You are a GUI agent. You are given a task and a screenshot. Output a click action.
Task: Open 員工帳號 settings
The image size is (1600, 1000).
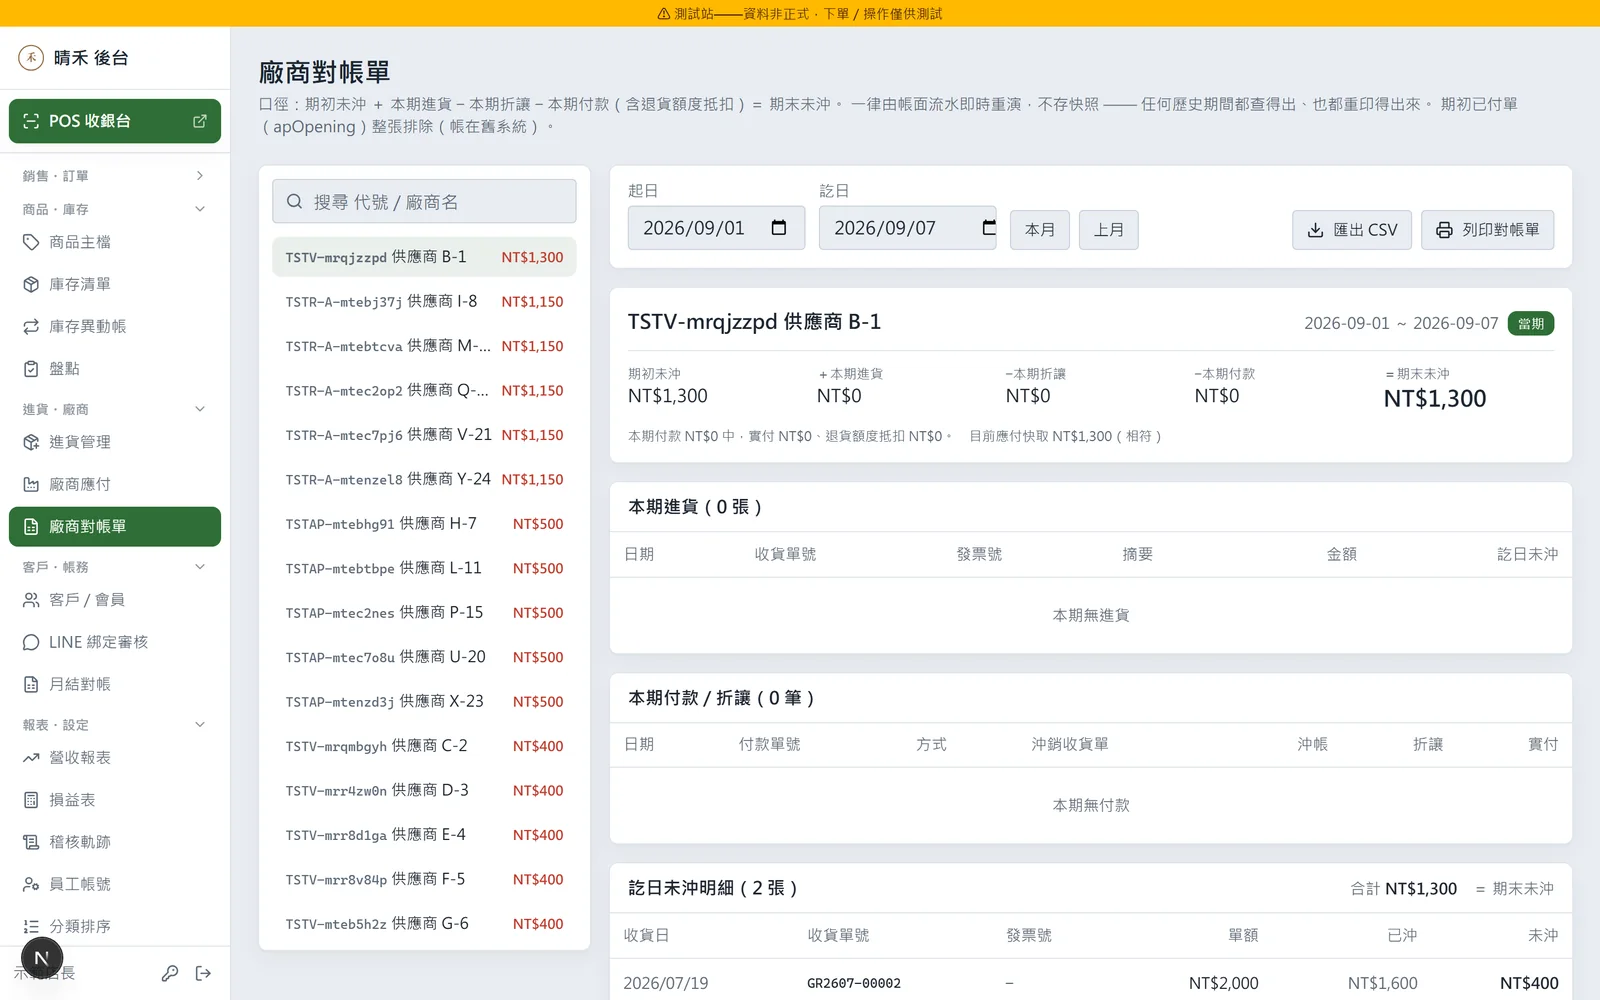pos(115,884)
